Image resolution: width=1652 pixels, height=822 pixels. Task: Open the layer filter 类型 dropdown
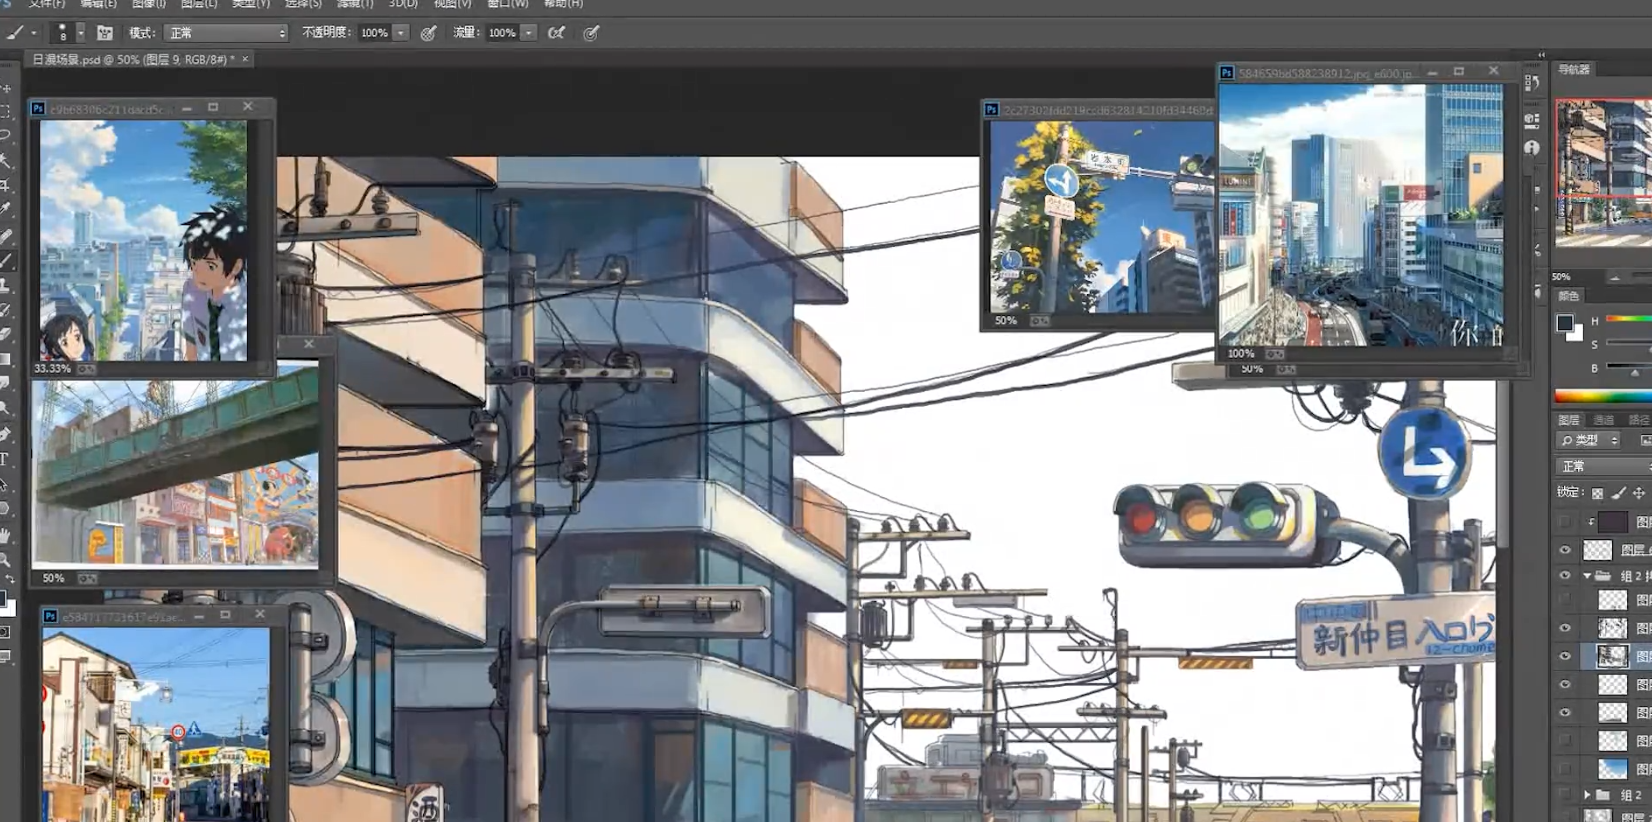click(x=1588, y=440)
